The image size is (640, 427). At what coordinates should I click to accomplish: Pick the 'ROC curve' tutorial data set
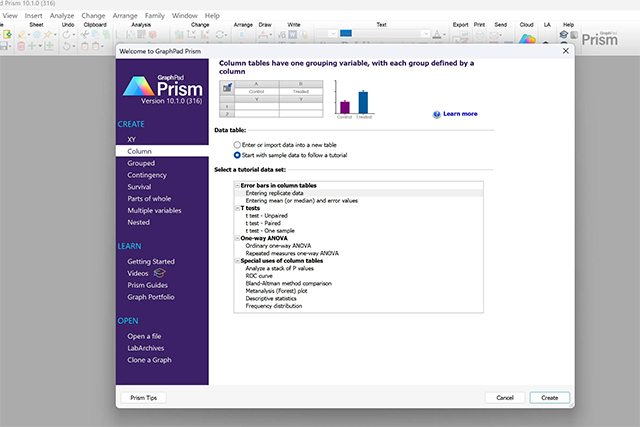point(262,276)
